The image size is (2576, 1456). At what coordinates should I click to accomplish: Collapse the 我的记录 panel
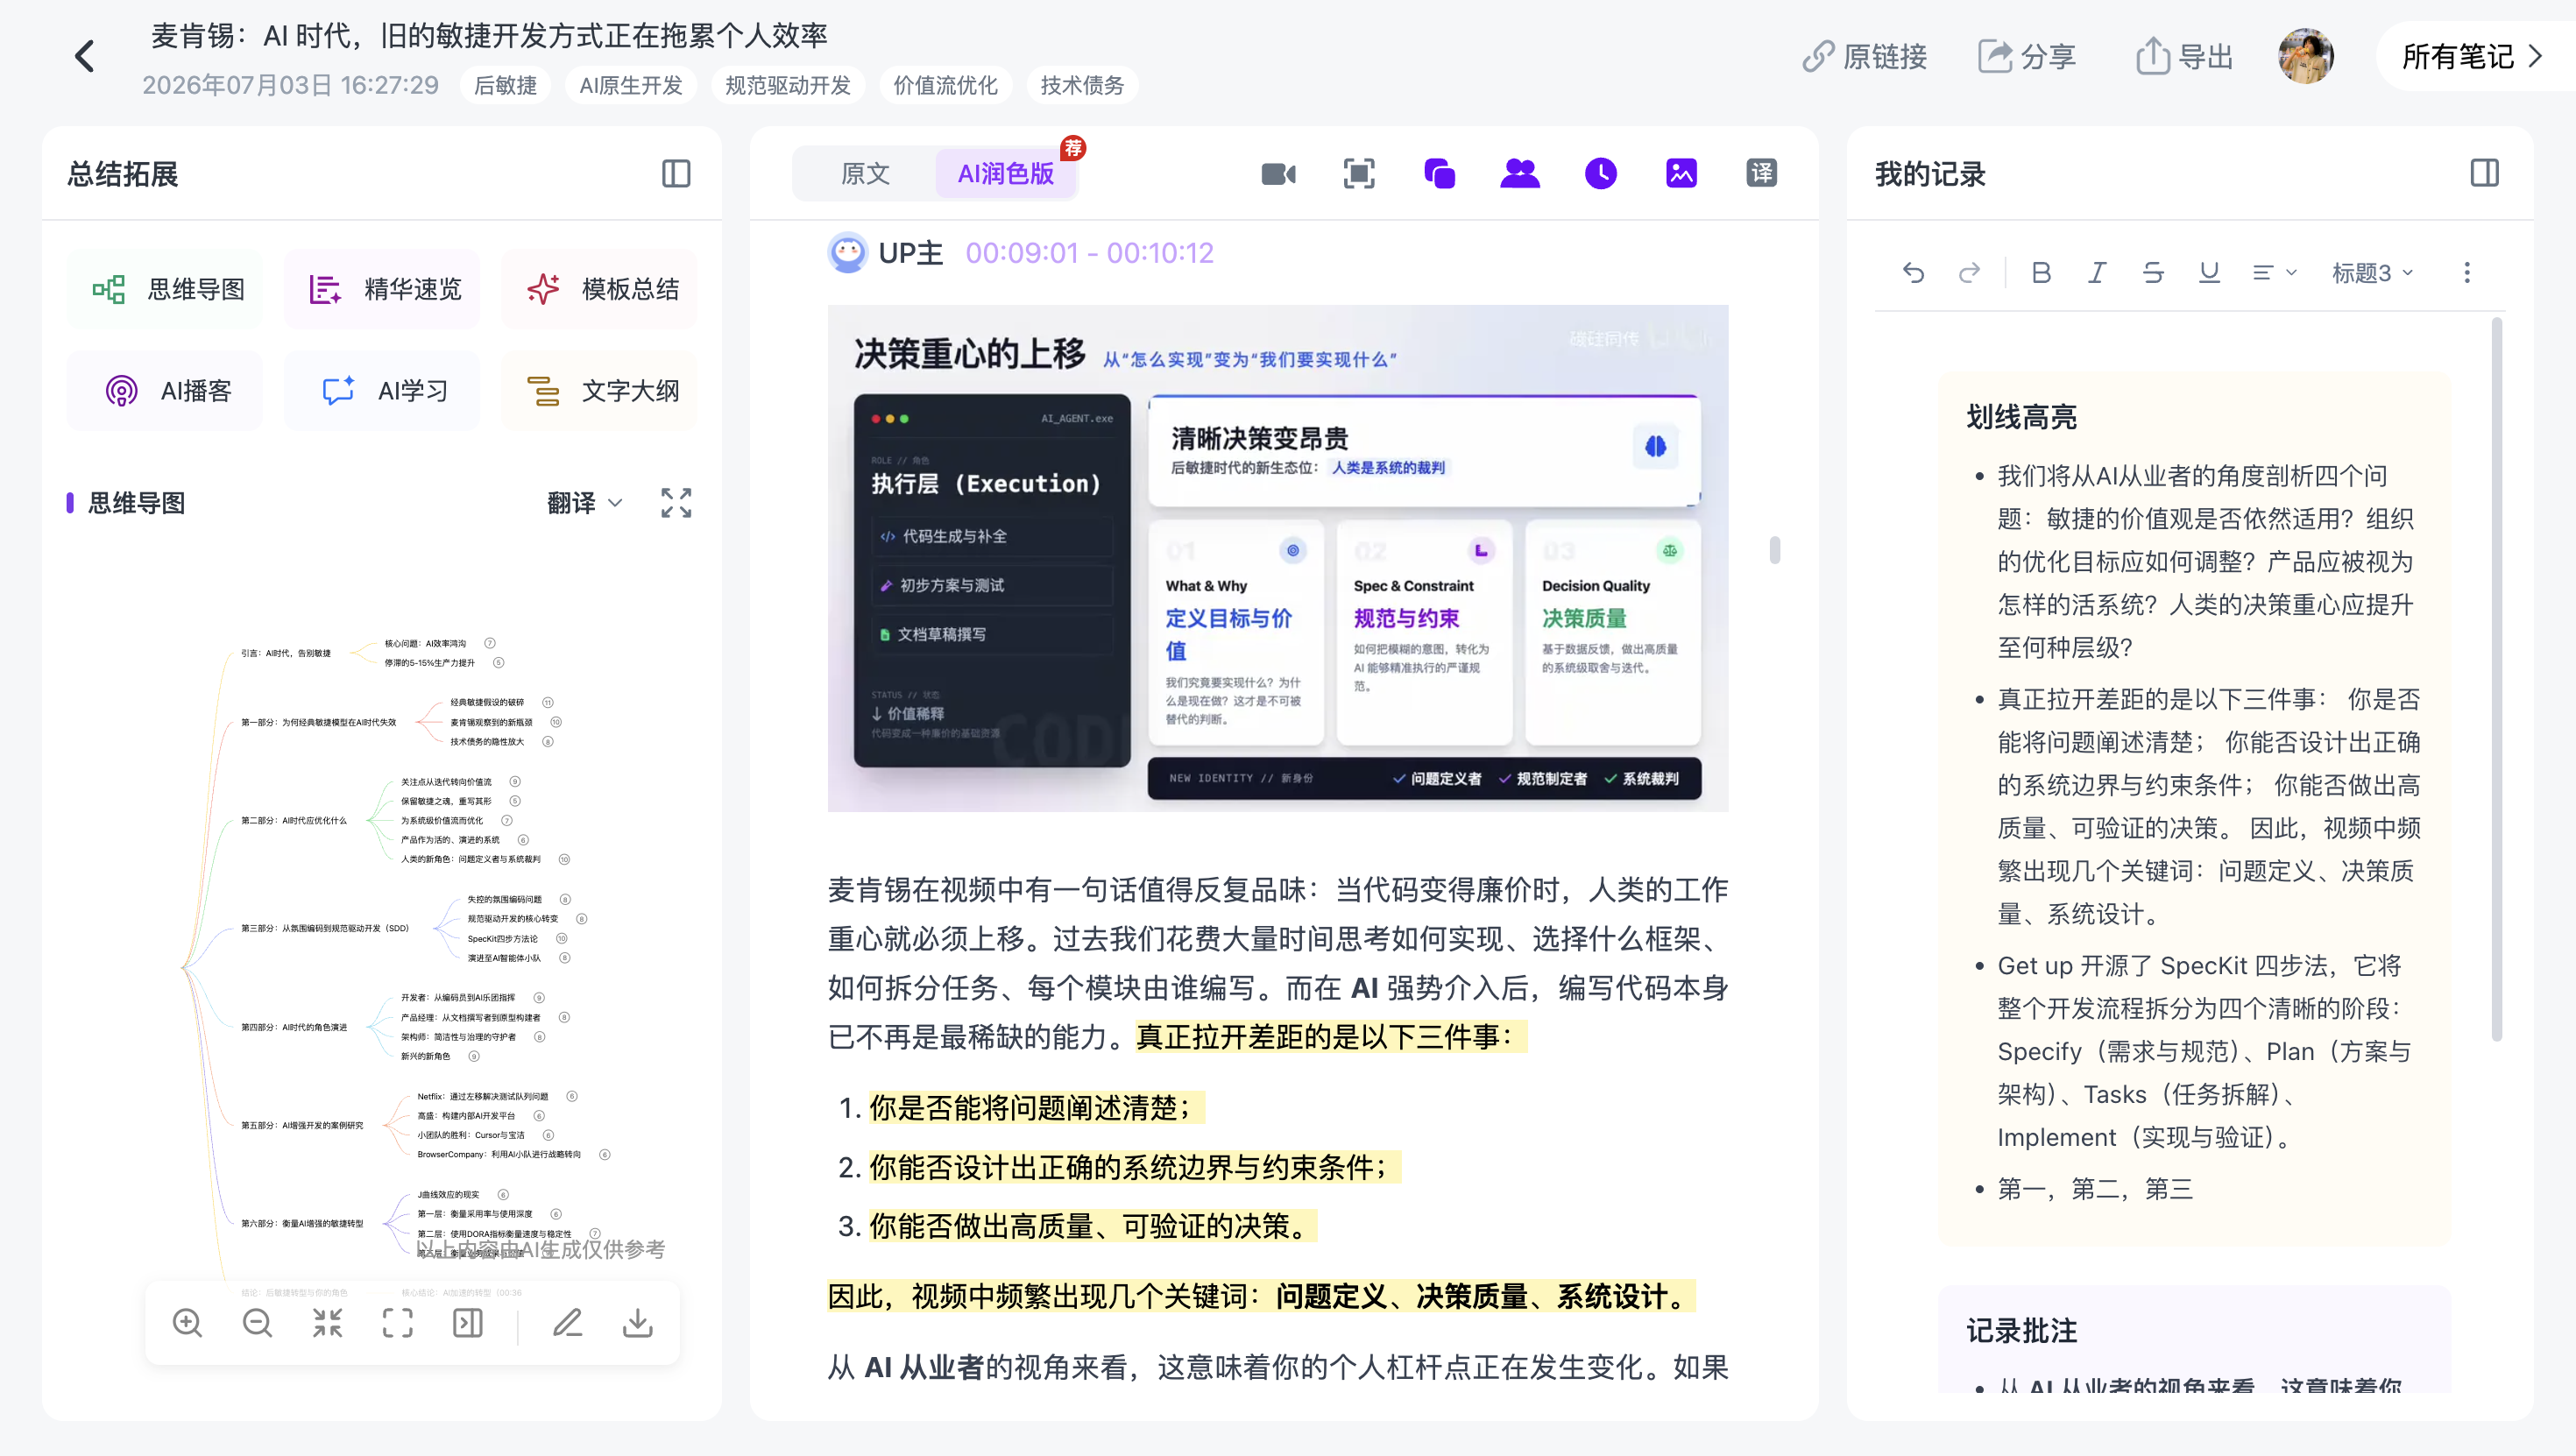(x=2484, y=173)
